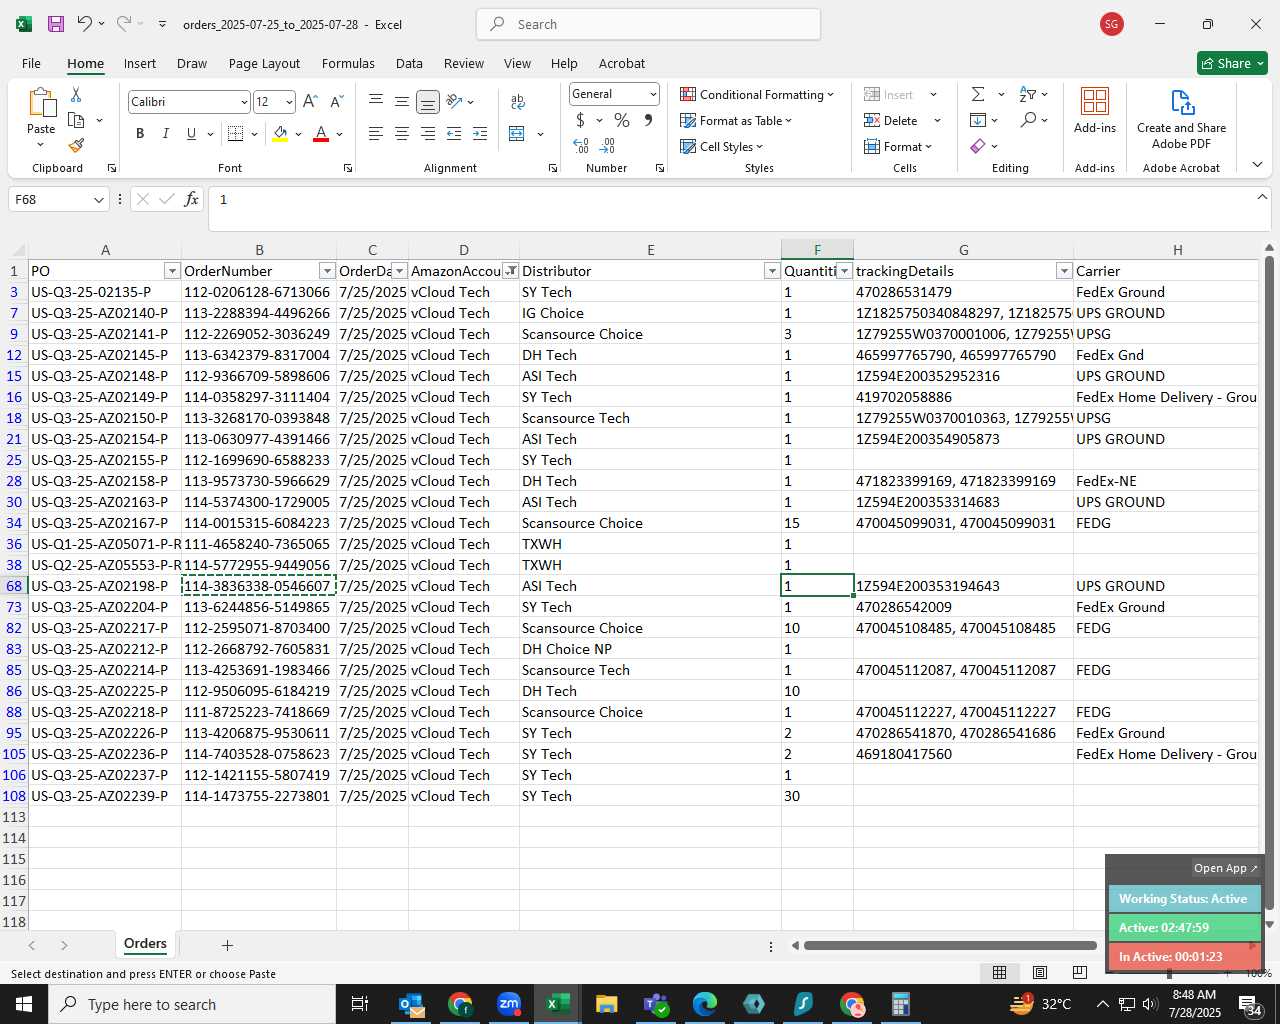1280x1024 pixels.
Task: Click the Share button
Action: click(x=1232, y=63)
